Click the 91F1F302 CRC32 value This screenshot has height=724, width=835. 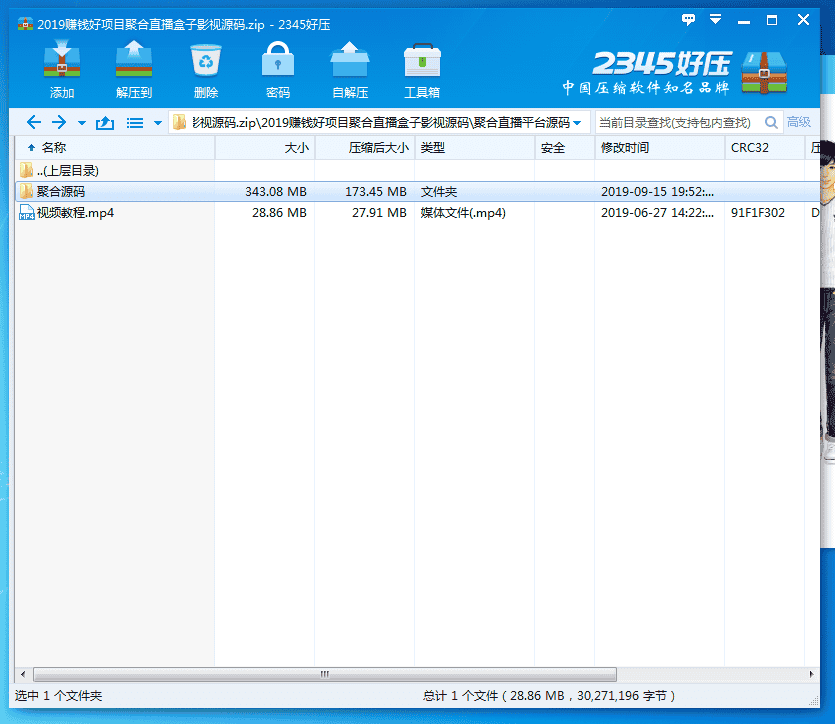(758, 213)
